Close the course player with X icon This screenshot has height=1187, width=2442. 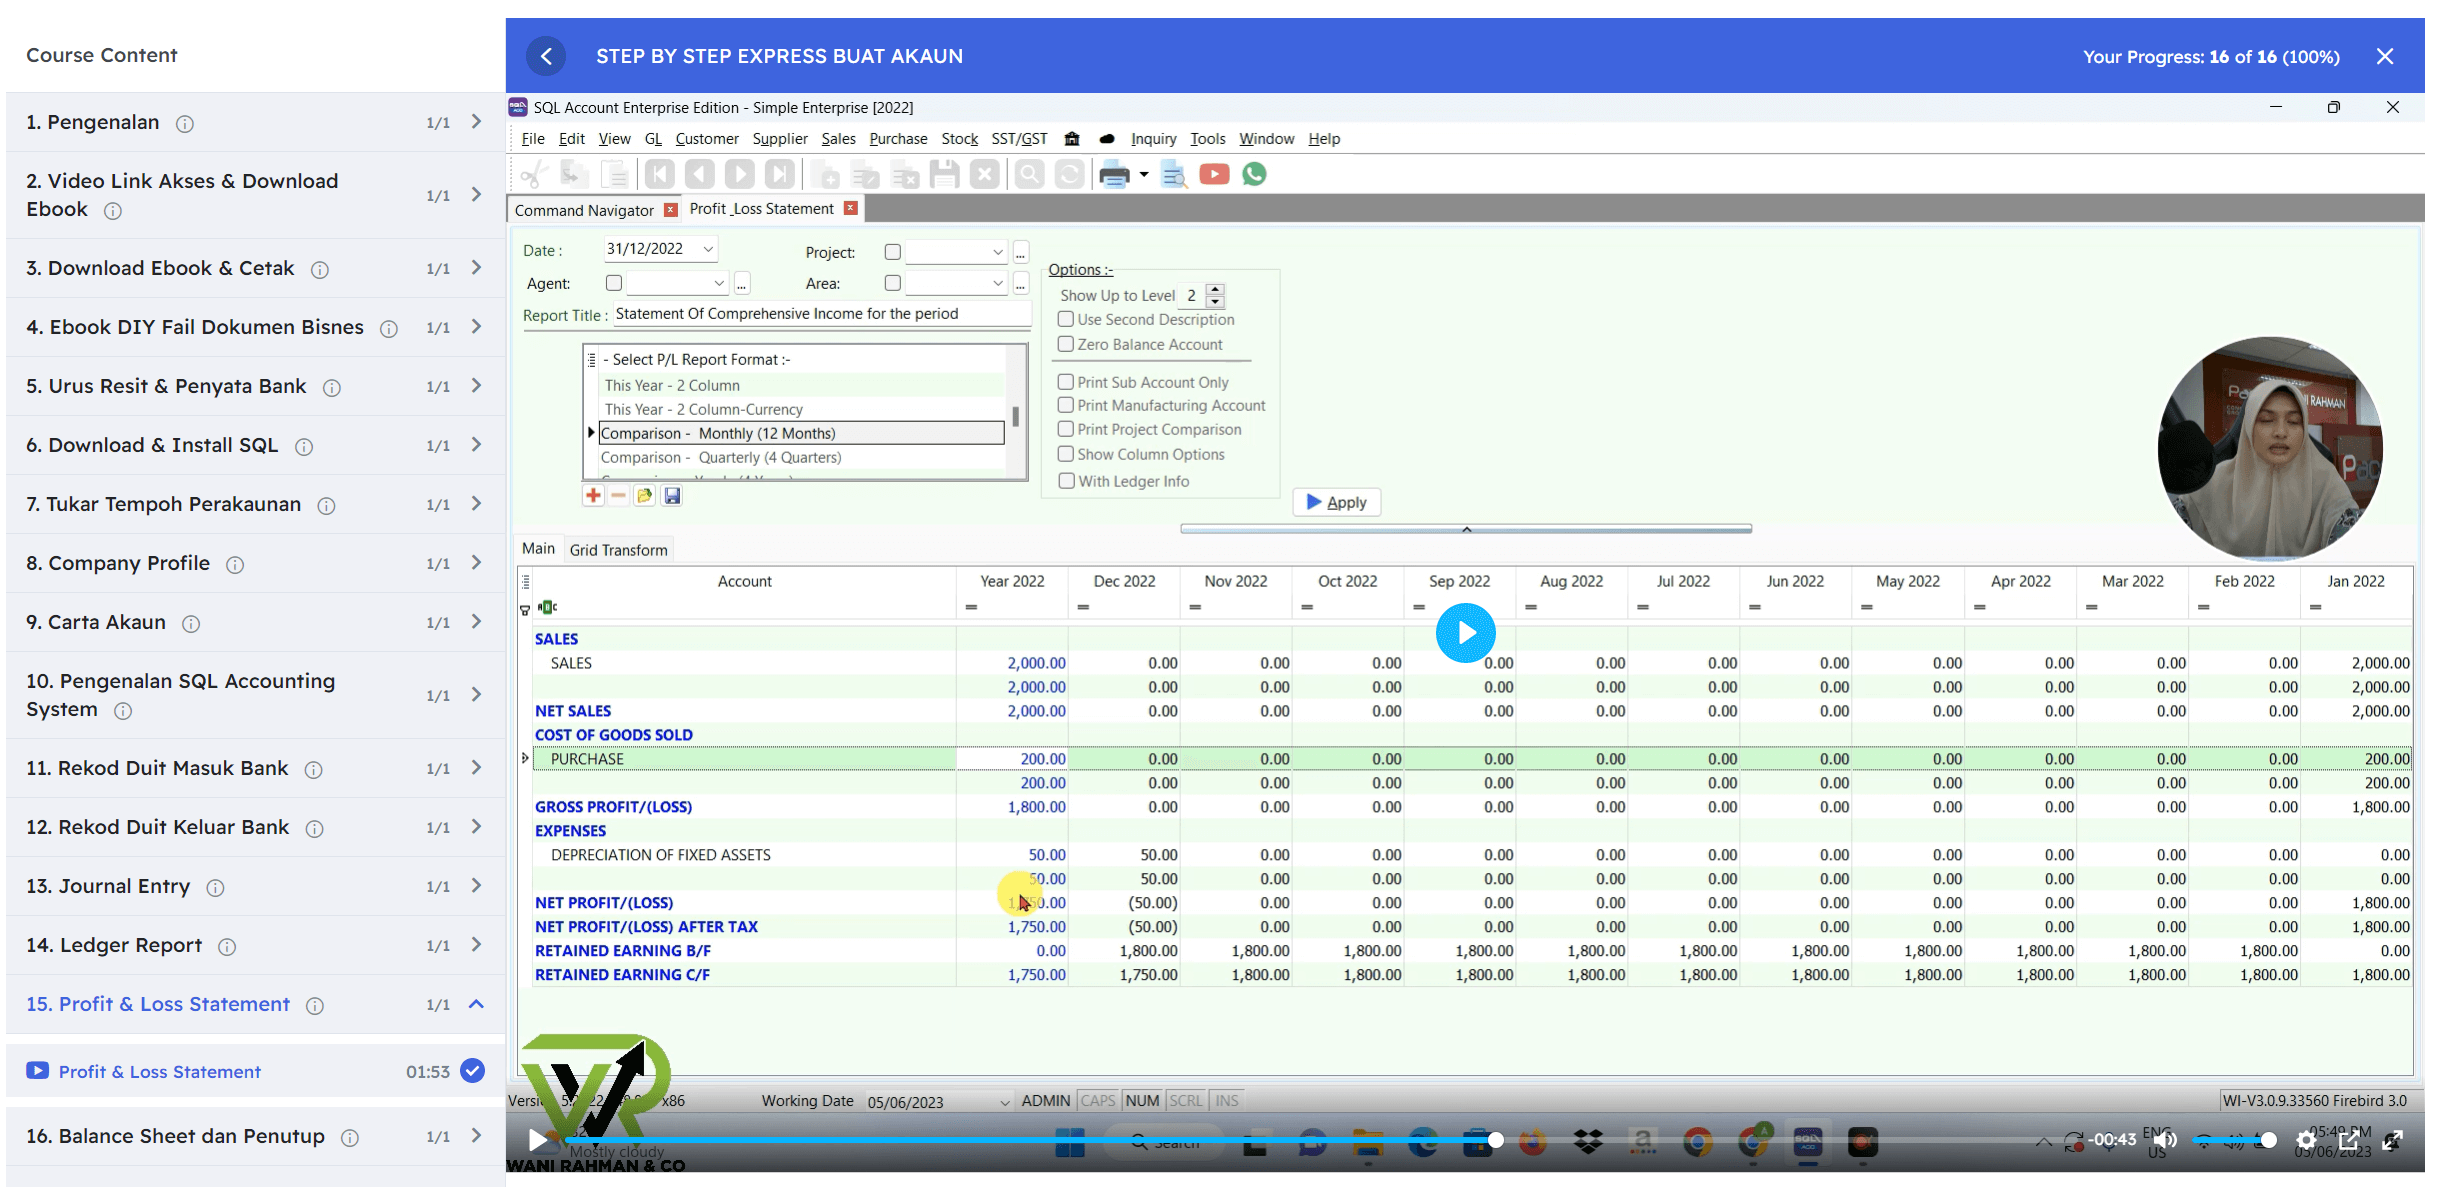(2385, 56)
